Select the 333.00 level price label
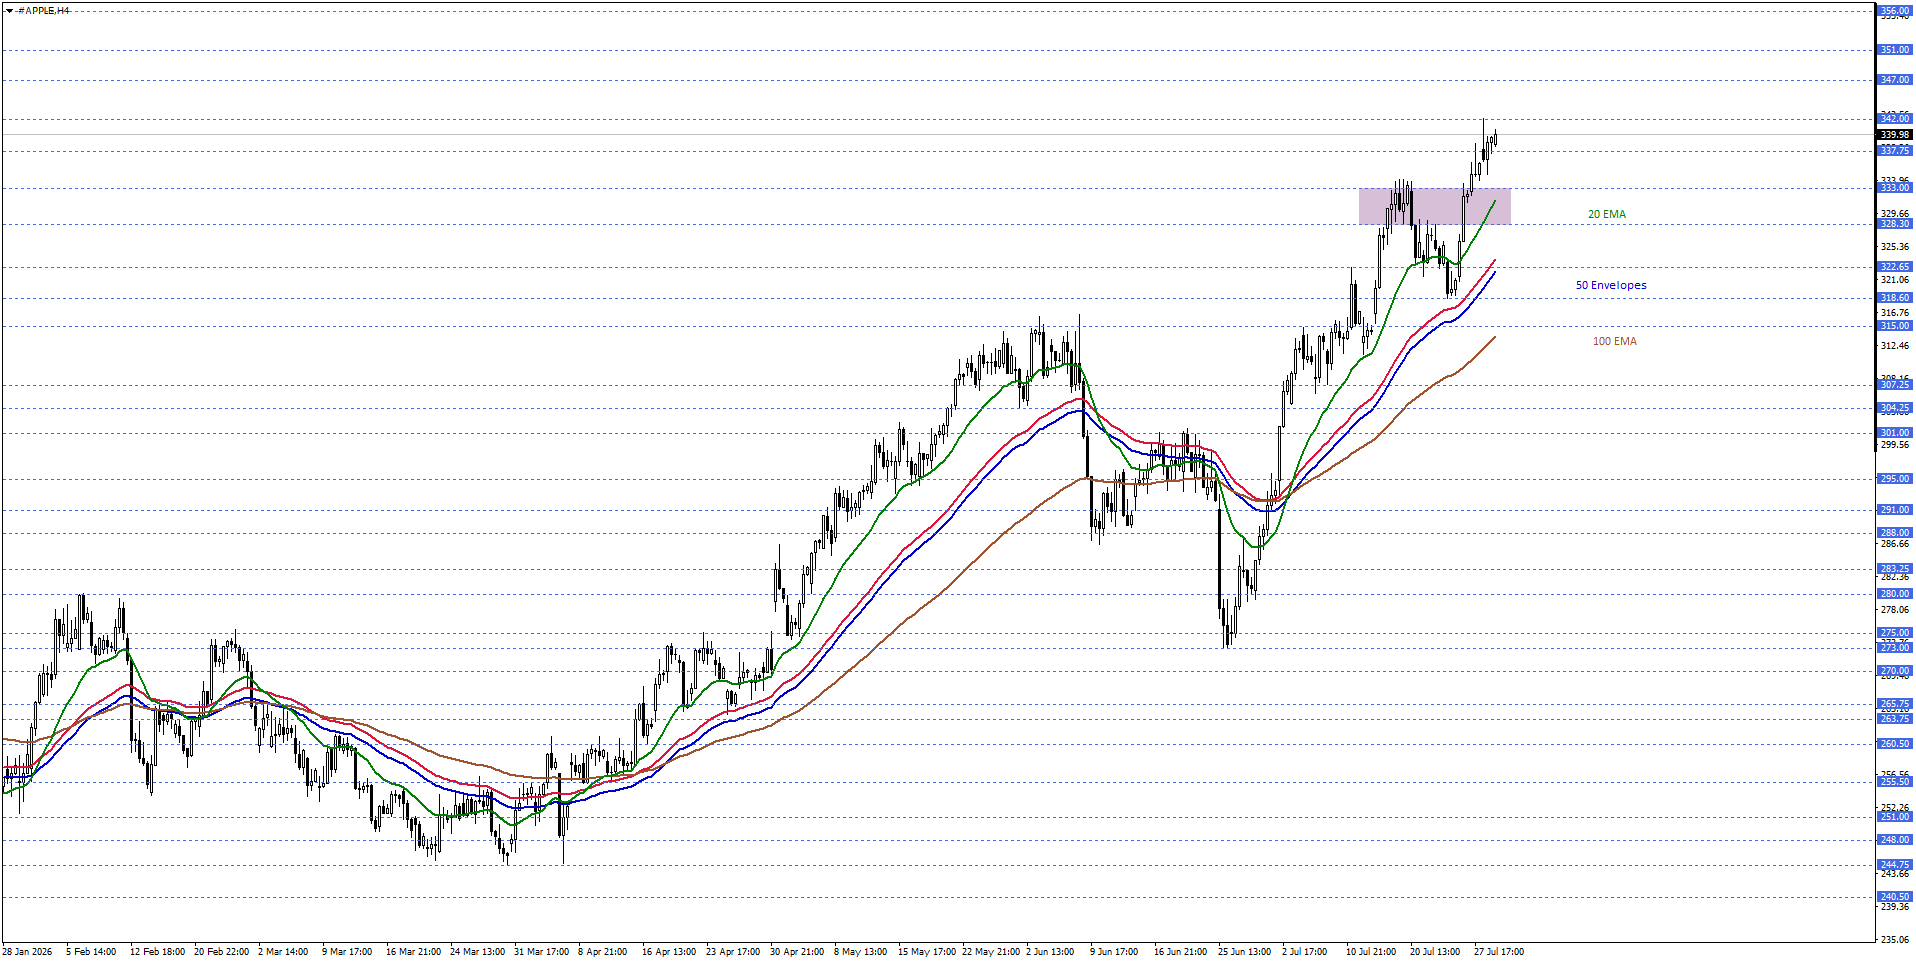Viewport: 1916px width, 963px height. tap(1895, 188)
